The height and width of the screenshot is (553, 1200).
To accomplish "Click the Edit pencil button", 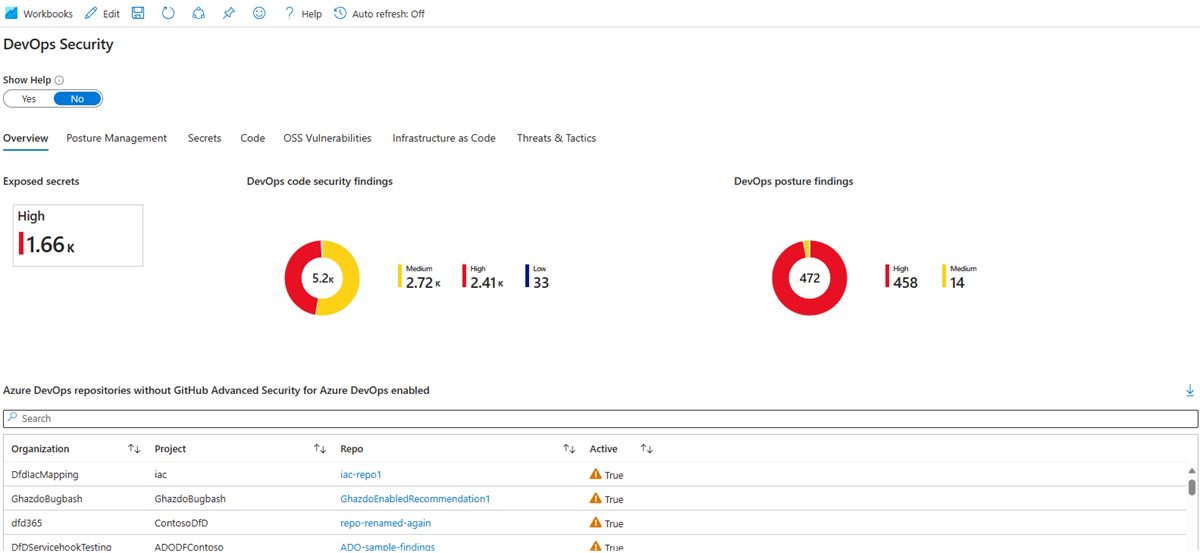I will click(x=102, y=14).
